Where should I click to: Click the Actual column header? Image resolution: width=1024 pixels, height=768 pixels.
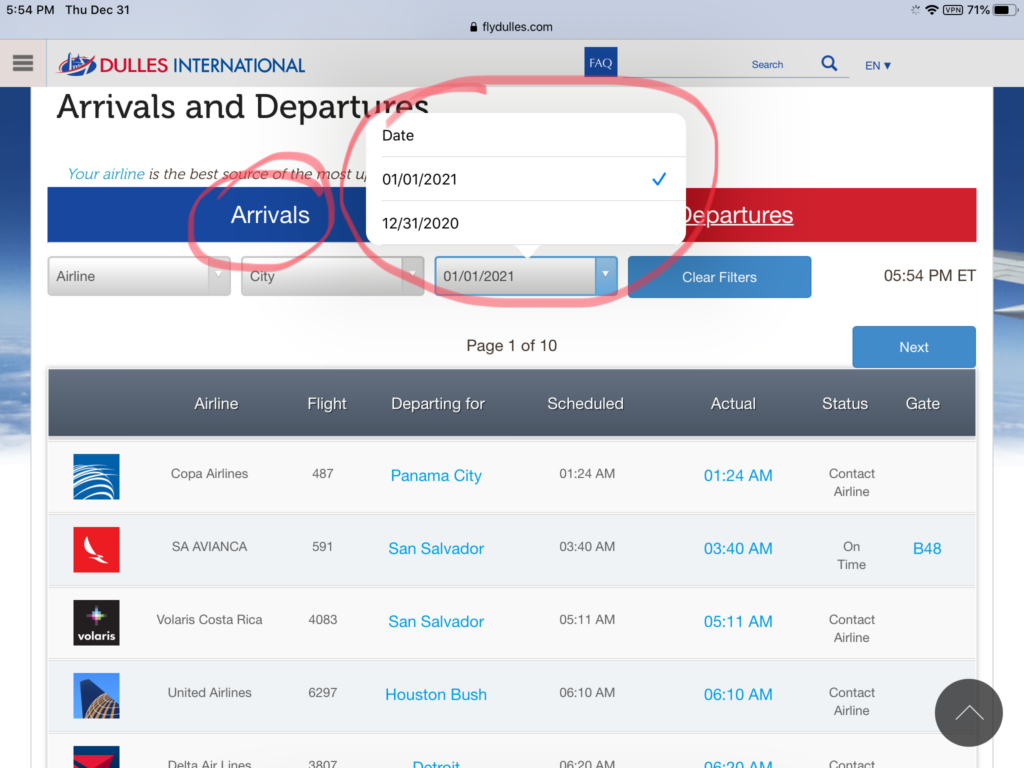click(733, 404)
